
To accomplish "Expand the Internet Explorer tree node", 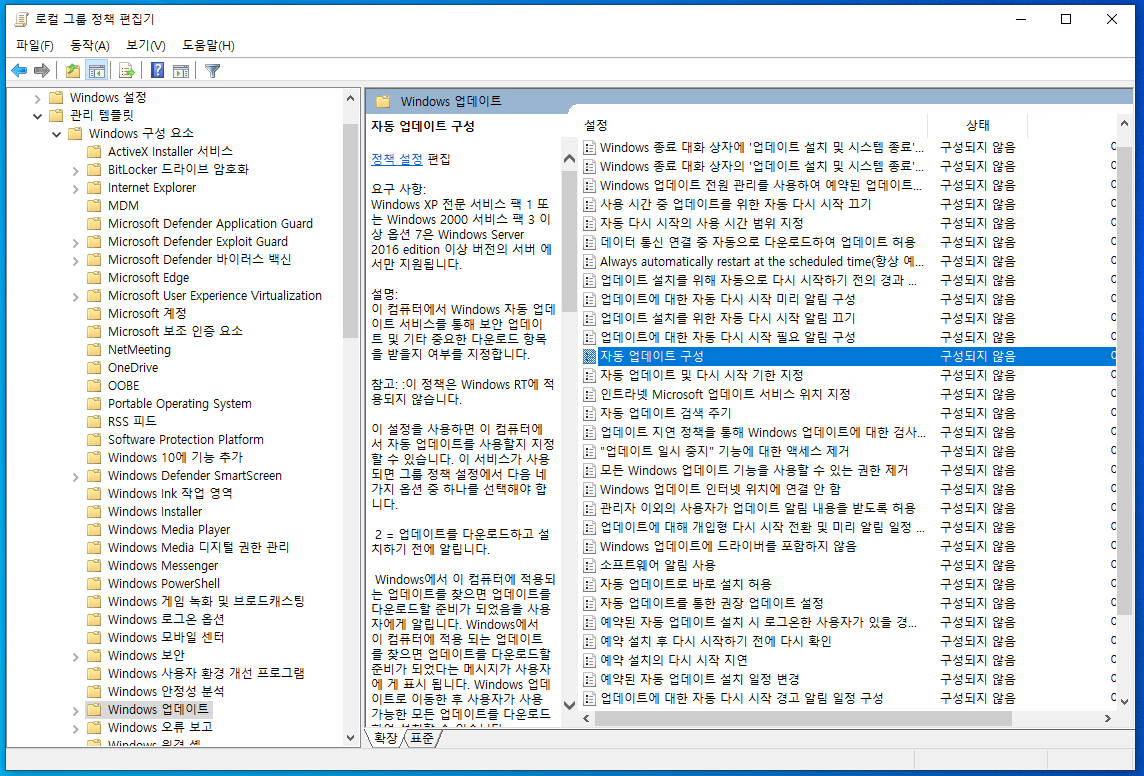I will tap(75, 188).
